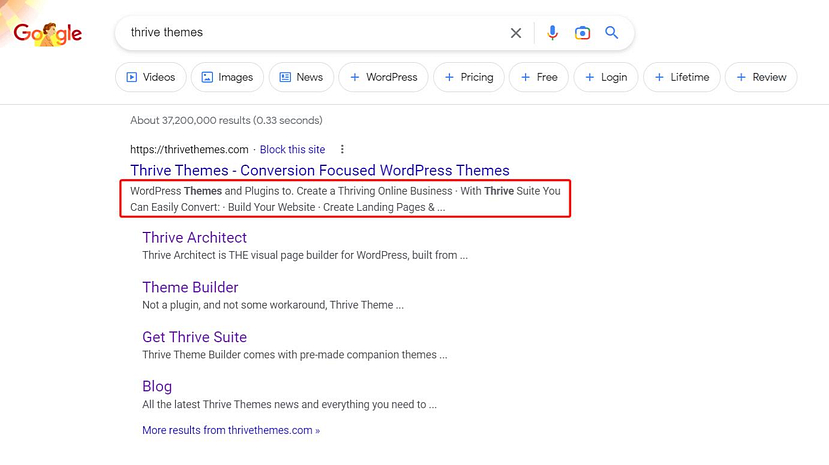This screenshot has width=829, height=465.
Task: Click the Thrive Theme Builder comes with description
Action: click(294, 355)
